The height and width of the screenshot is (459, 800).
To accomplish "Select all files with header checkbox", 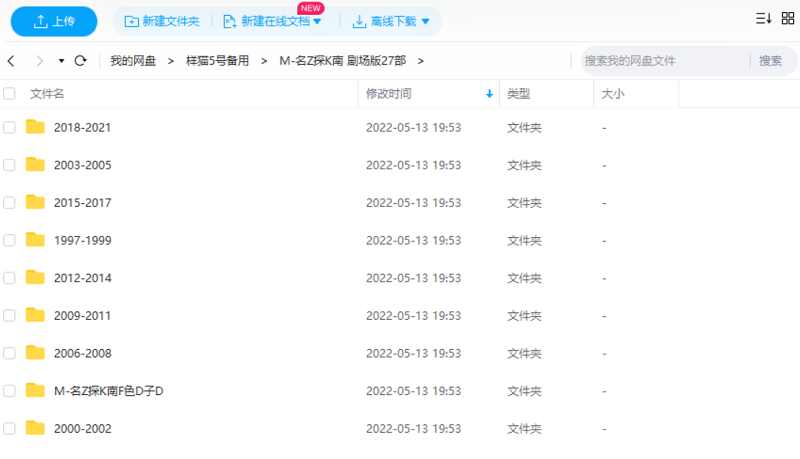I will pos(10,94).
